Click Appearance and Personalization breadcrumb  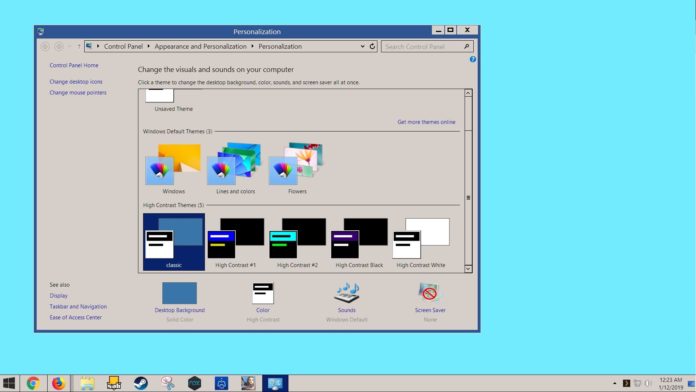(200, 46)
